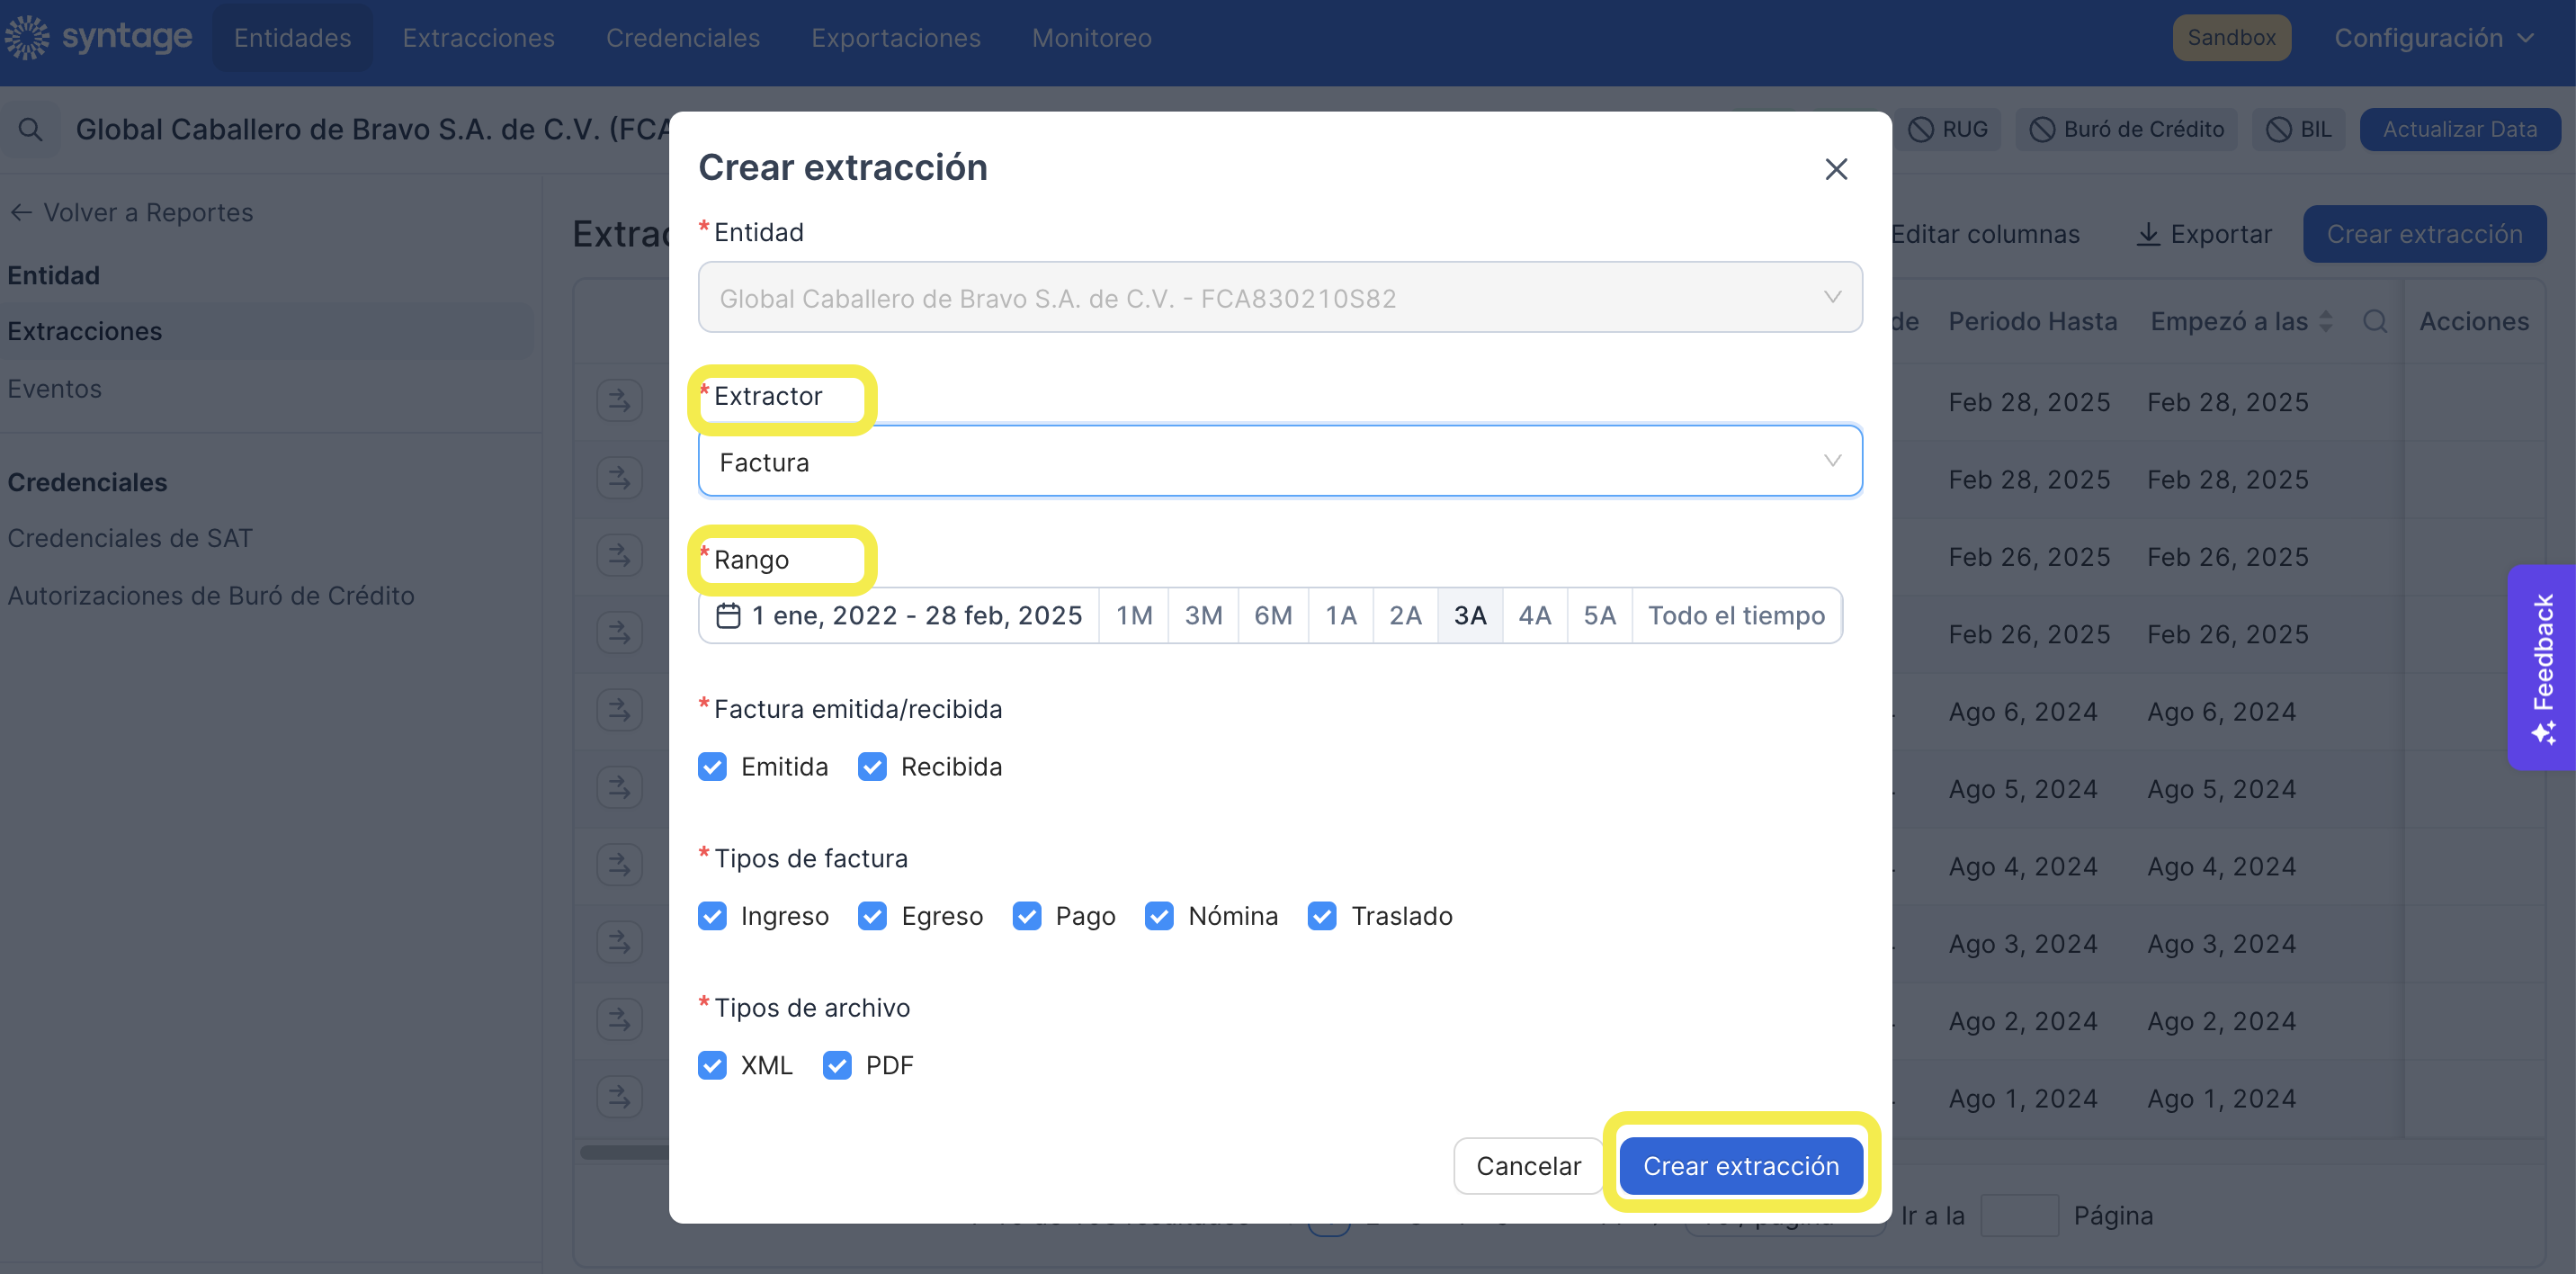Select the 6M range preset
This screenshot has height=1274, width=2576.
coord(1273,615)
